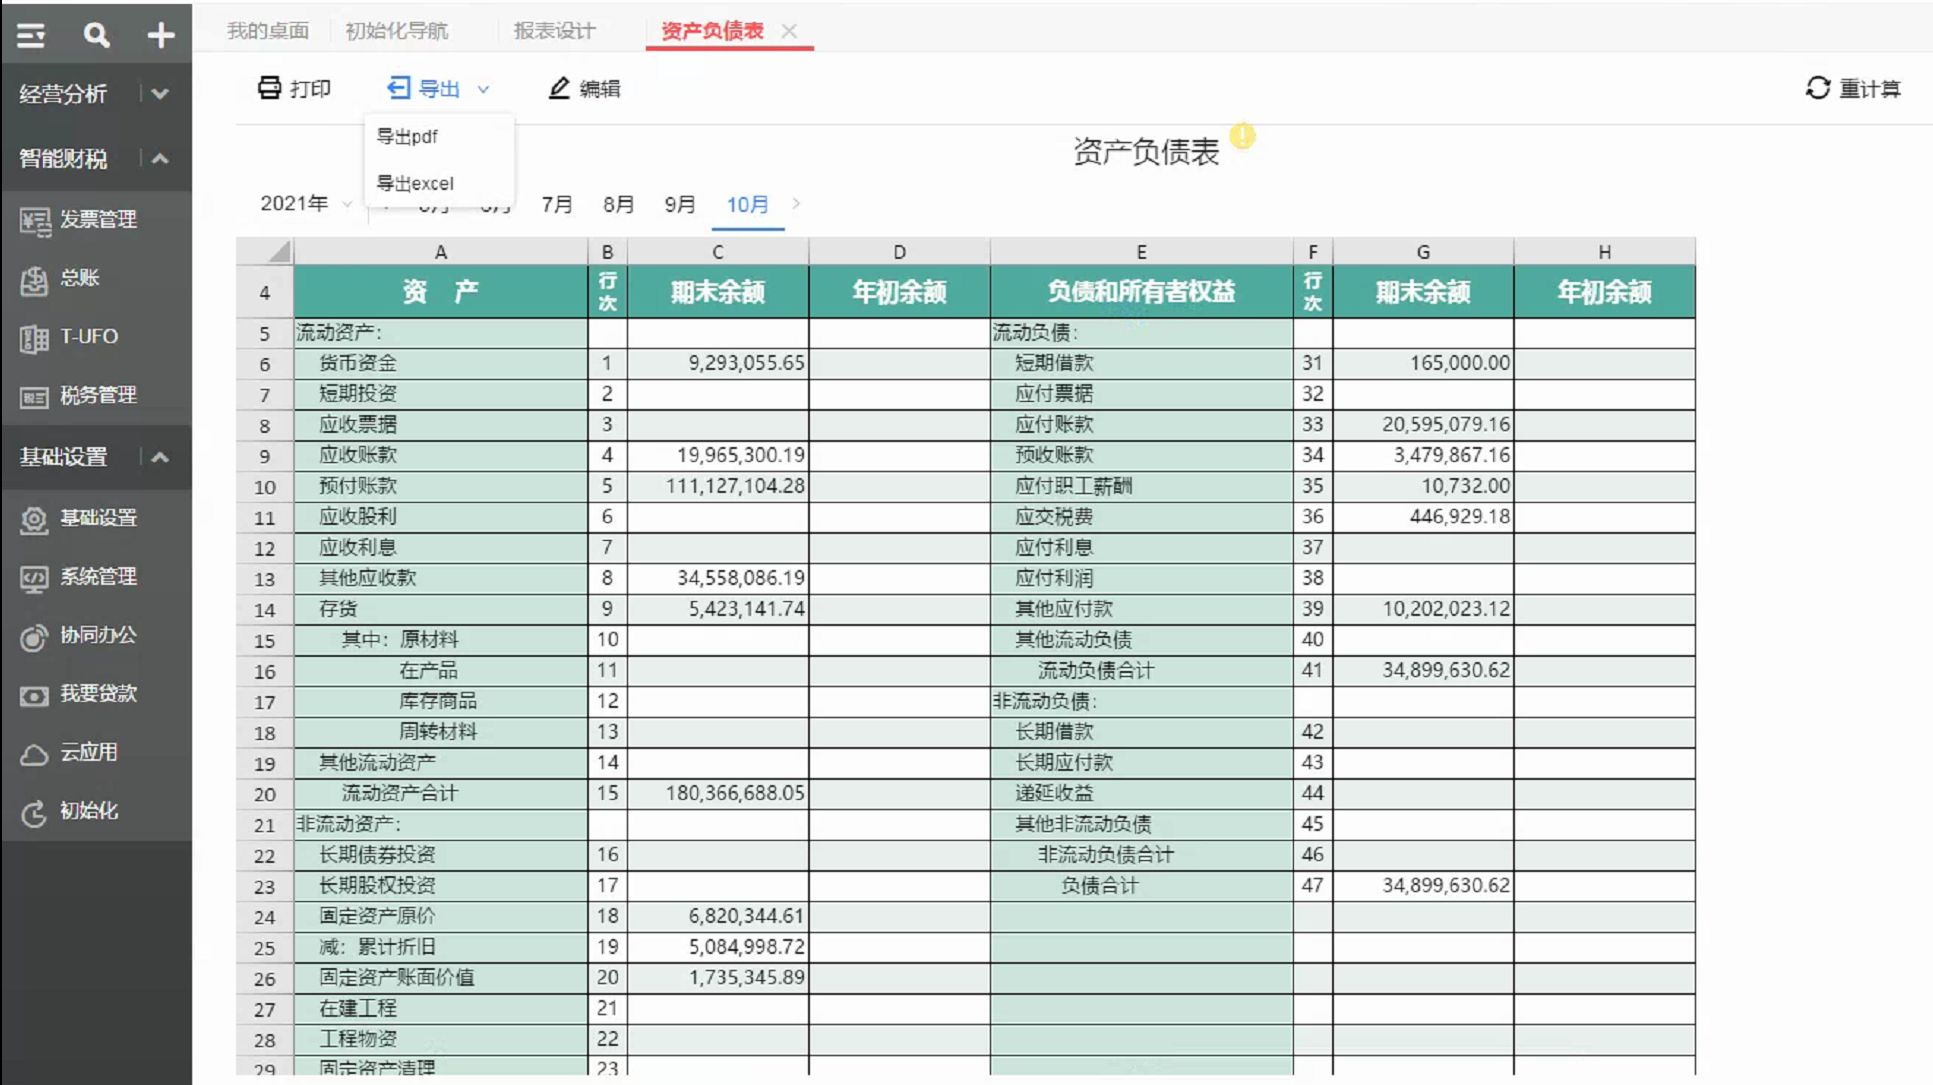This screenshot has height=1085, width=1933.
Task: Collapse the 智能财税 section
Action: (x=160, y=158)
